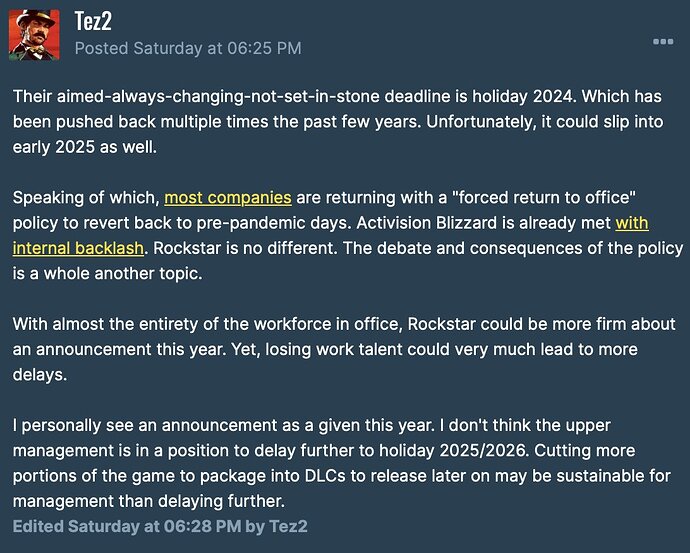Follow the 'most companies' hyperlink

point(228,197)
